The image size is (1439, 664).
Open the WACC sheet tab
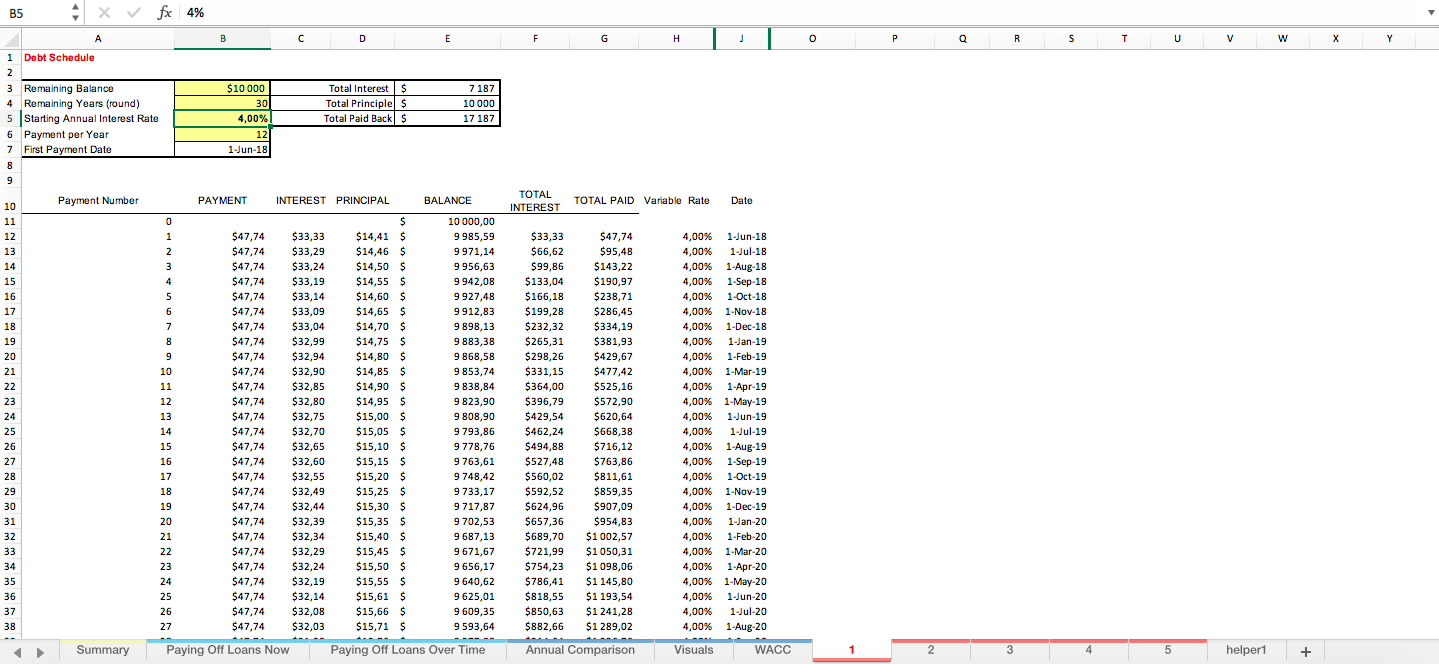[x=772, y=650]
